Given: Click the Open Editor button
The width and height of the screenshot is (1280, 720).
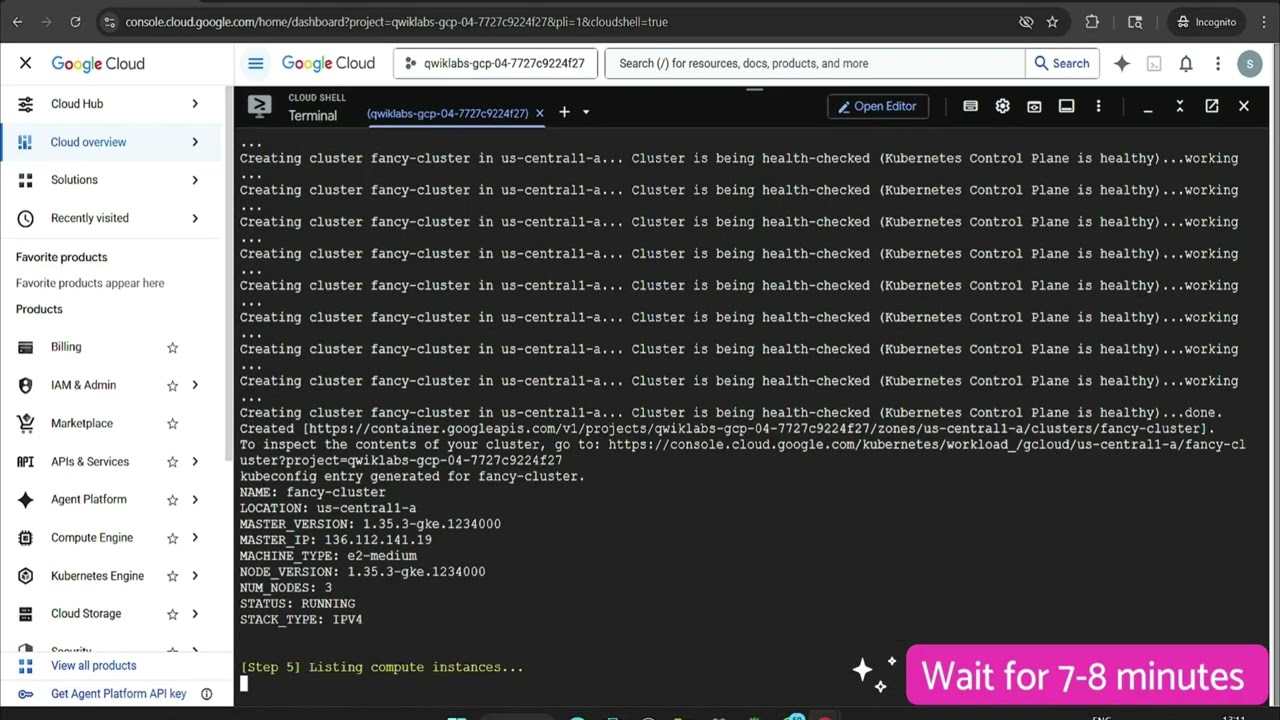Looking at the screenshot, I should coord(877,106).
